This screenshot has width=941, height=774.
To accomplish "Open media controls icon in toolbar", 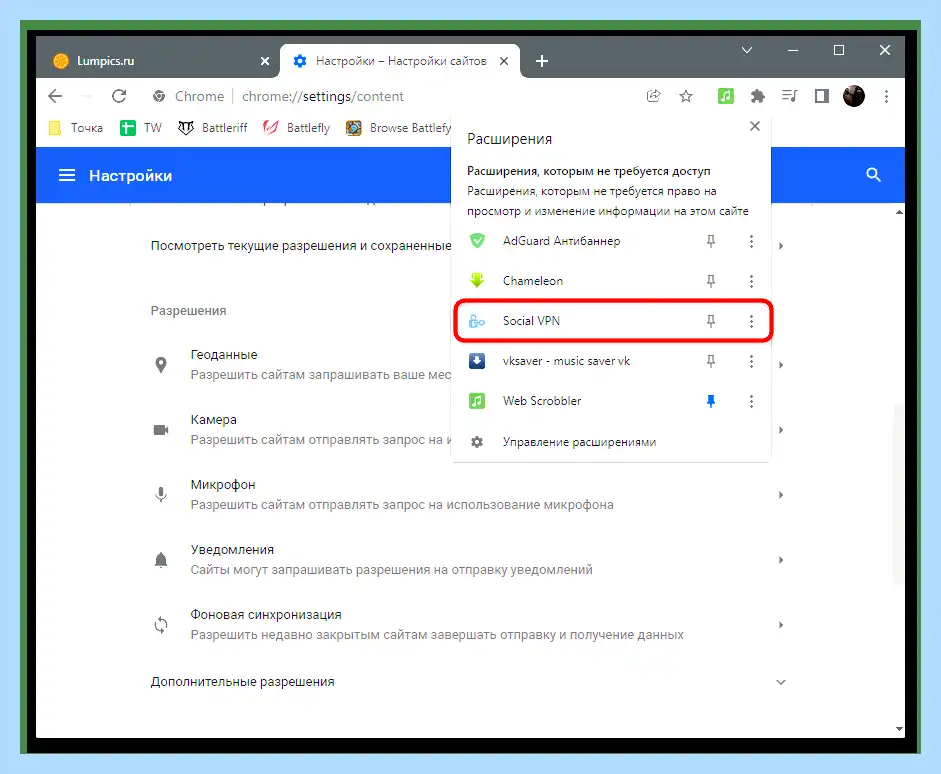I will (790, 96).
